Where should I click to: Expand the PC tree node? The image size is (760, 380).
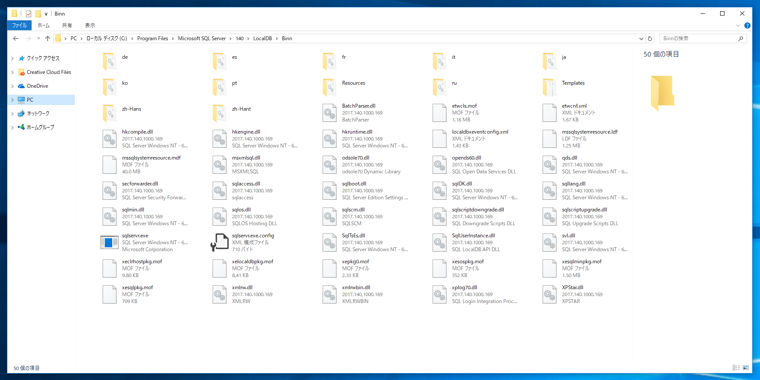pyautogui.click(x=12, y=100)
